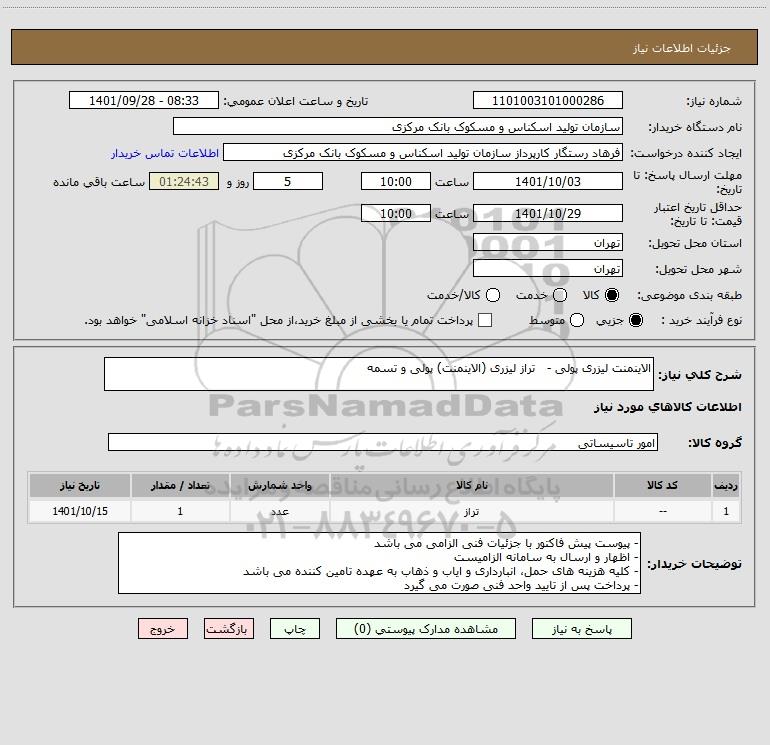Image resolution: width=770 pixels, height=745 pixels.
Task: Click the general description text area
Action: (x=379, y=374)
